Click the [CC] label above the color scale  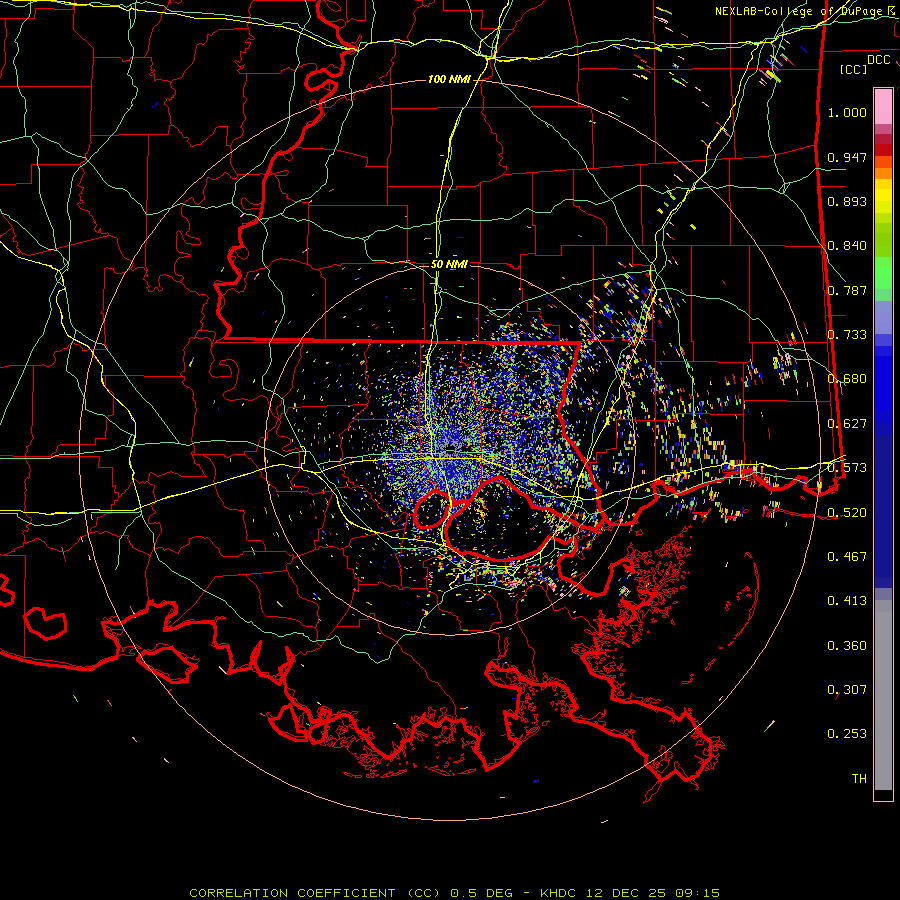tap(853, 69)
